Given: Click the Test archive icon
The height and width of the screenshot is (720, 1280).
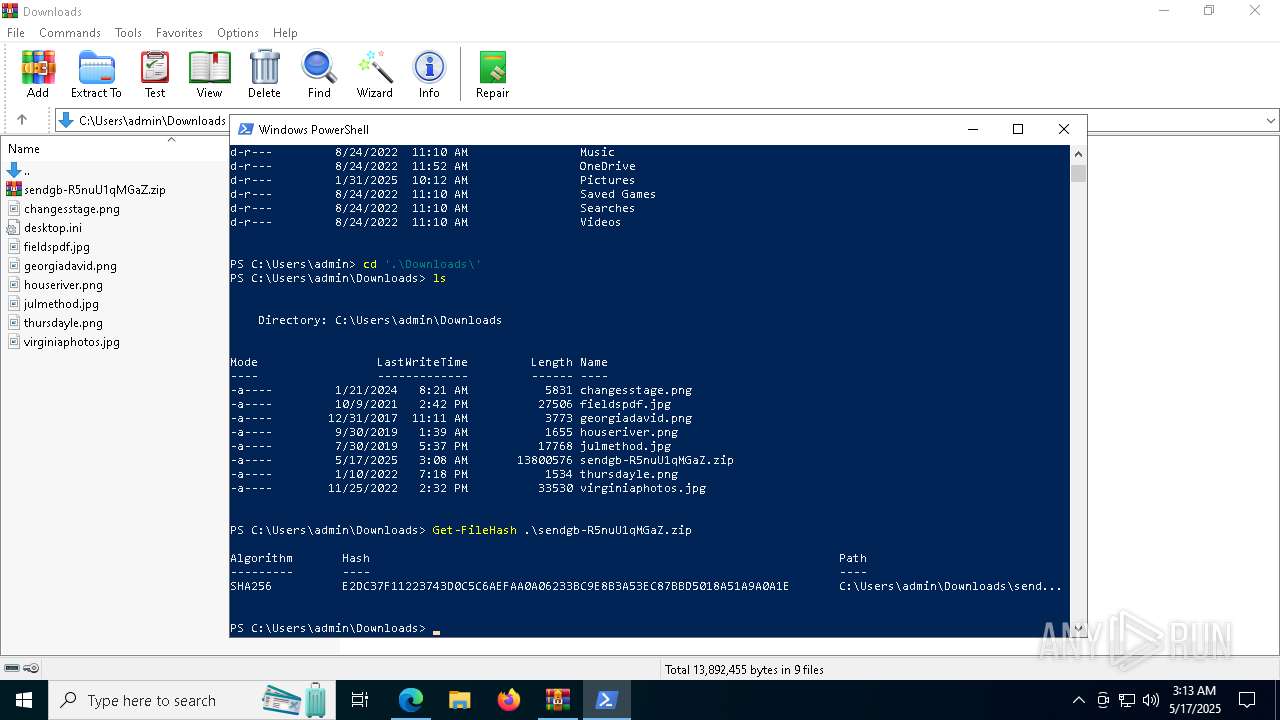Looking at the screenshot, I should coord(155,75).
